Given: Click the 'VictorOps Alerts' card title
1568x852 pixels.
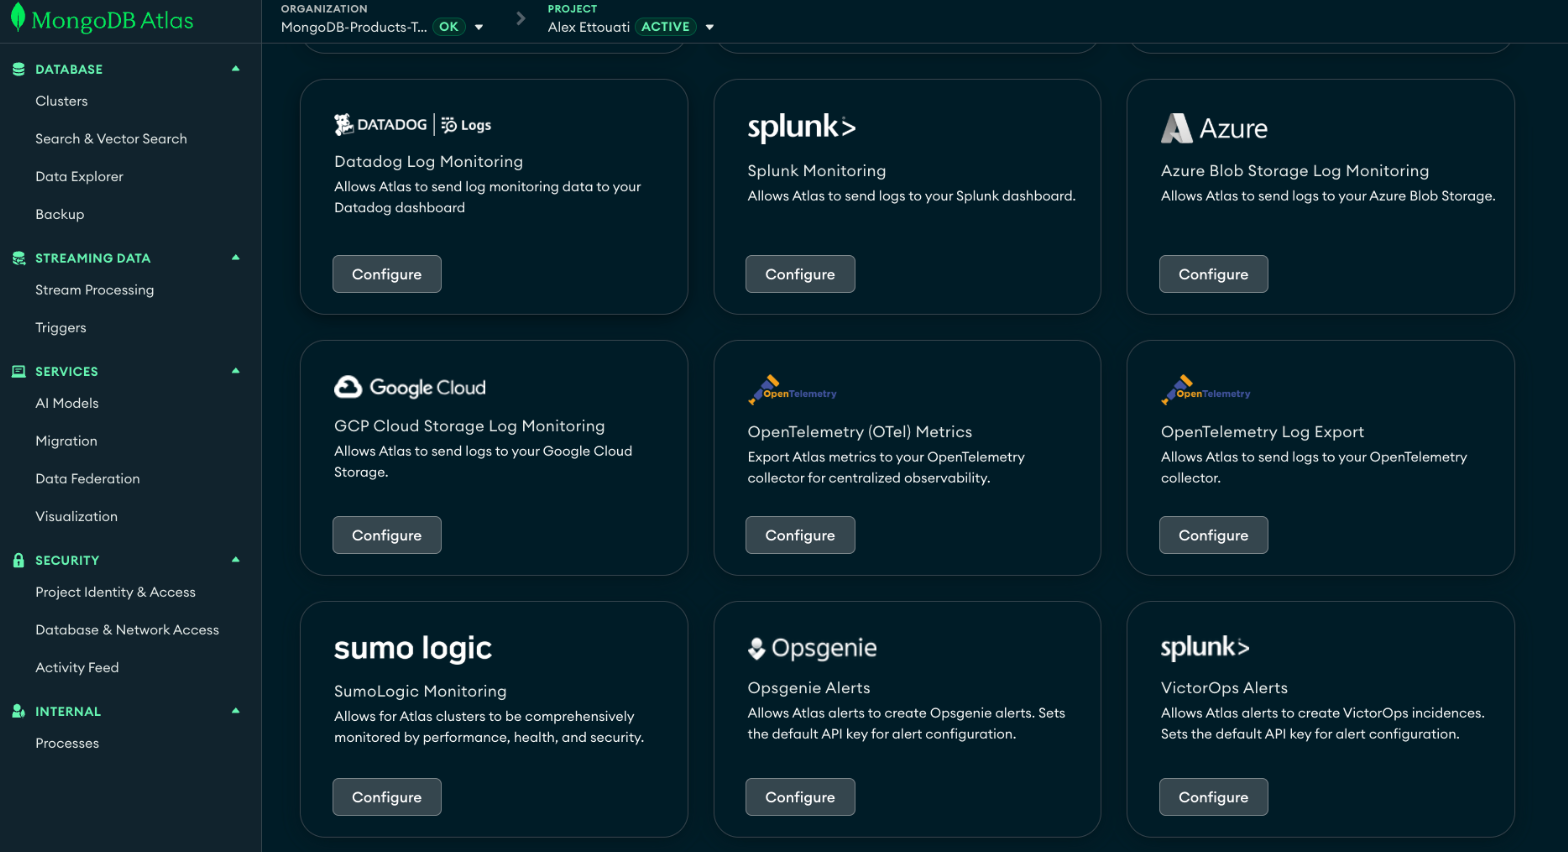Looking at the screenshot, I should click(1224, 688).
